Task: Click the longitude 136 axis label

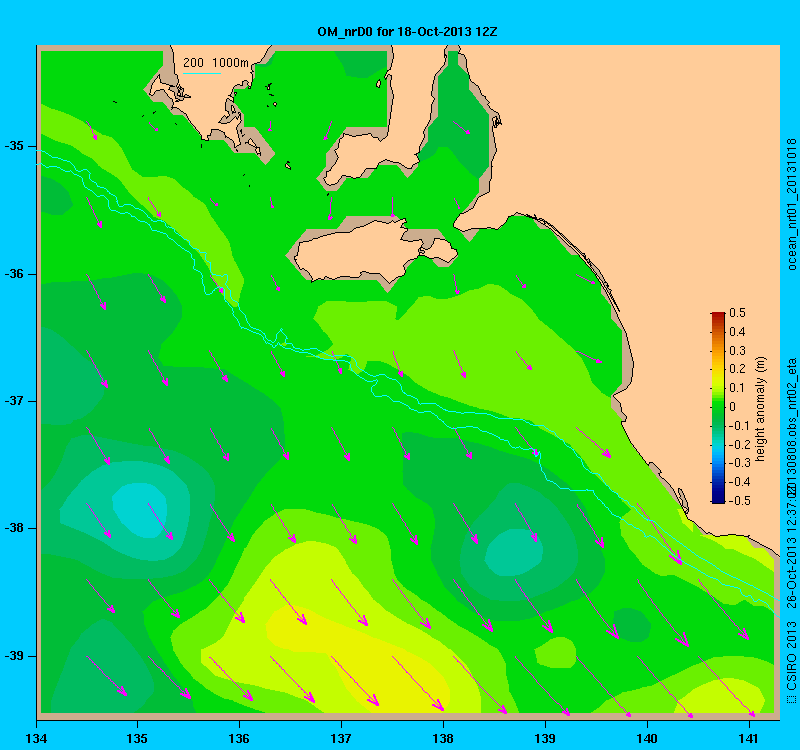Action: pos(239,738)
